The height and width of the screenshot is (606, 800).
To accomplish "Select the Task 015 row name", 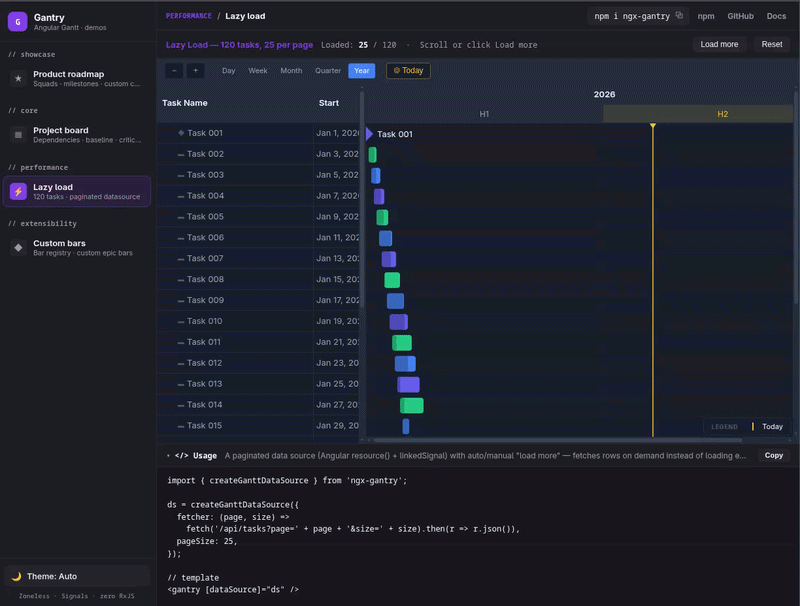I will [204, 425].
